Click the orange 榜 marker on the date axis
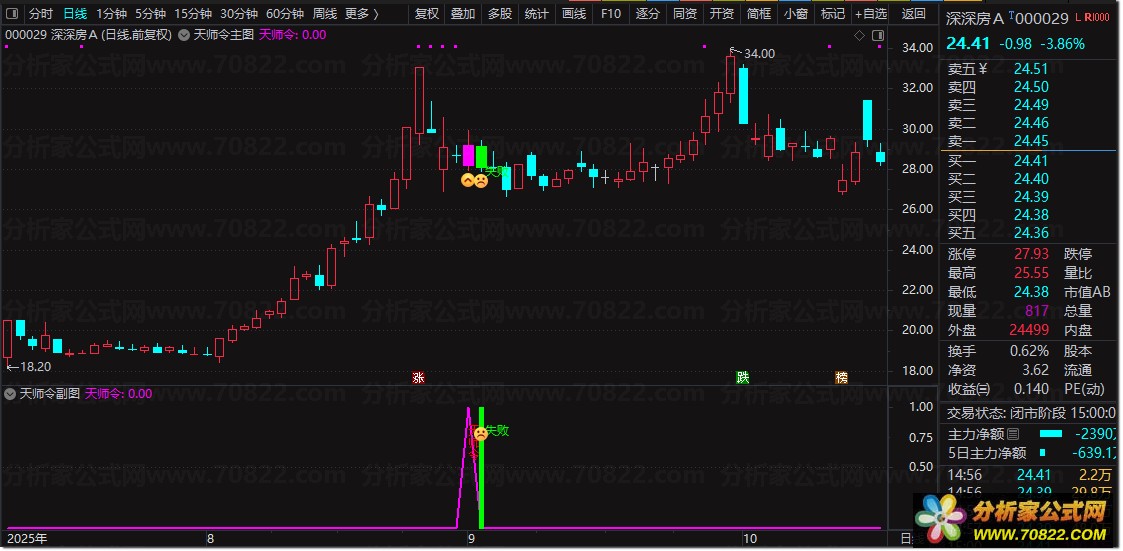The width and height of the screenshot is (1123, 551). 842,378
